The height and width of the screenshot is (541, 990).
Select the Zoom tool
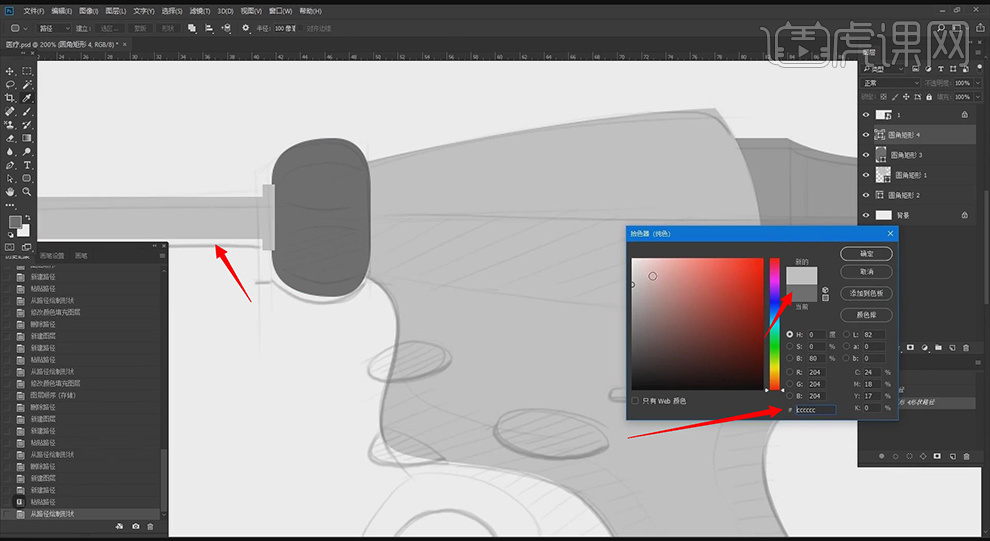(x=27, y=192)
